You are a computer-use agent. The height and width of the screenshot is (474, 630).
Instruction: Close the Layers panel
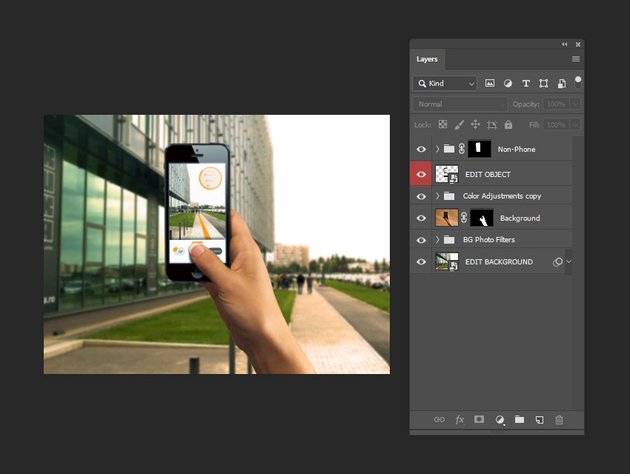click(578, 45)
